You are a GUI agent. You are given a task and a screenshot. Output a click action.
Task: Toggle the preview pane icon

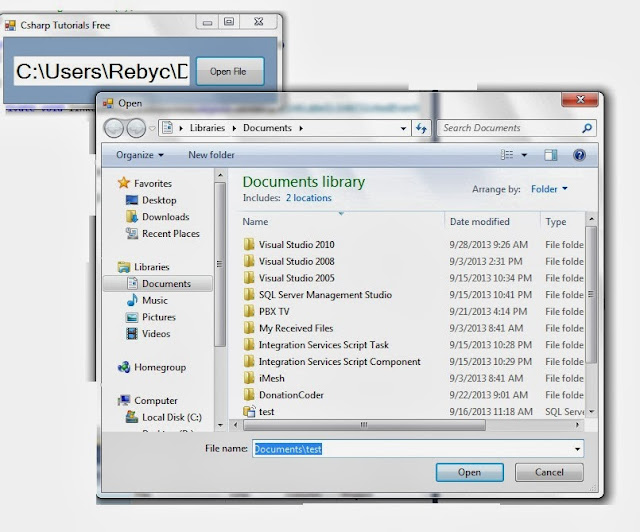(551, 155)
